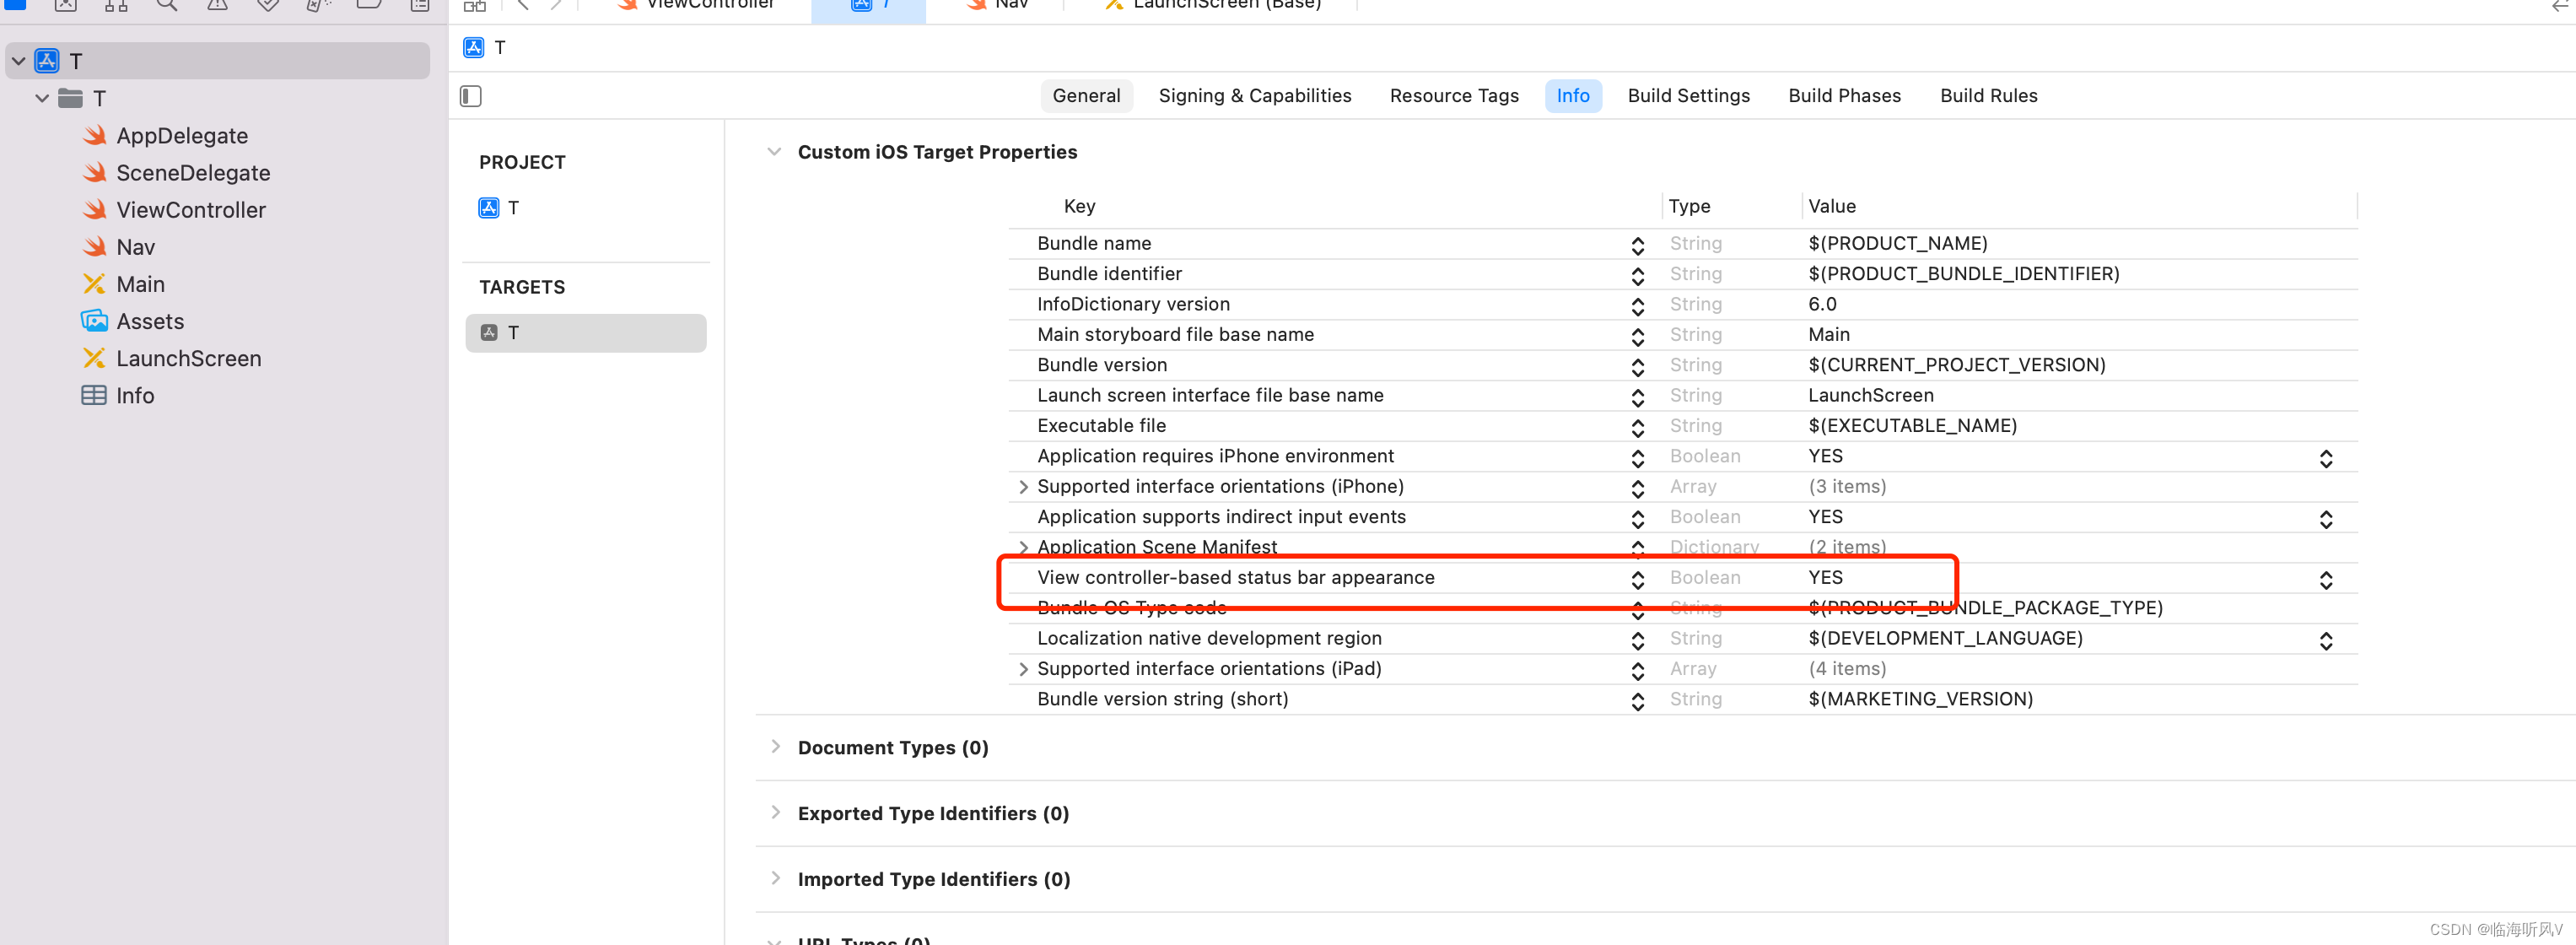Open Info plist file in navigator
This screenshot has width=2576, height=945.
tap(135, 395)
